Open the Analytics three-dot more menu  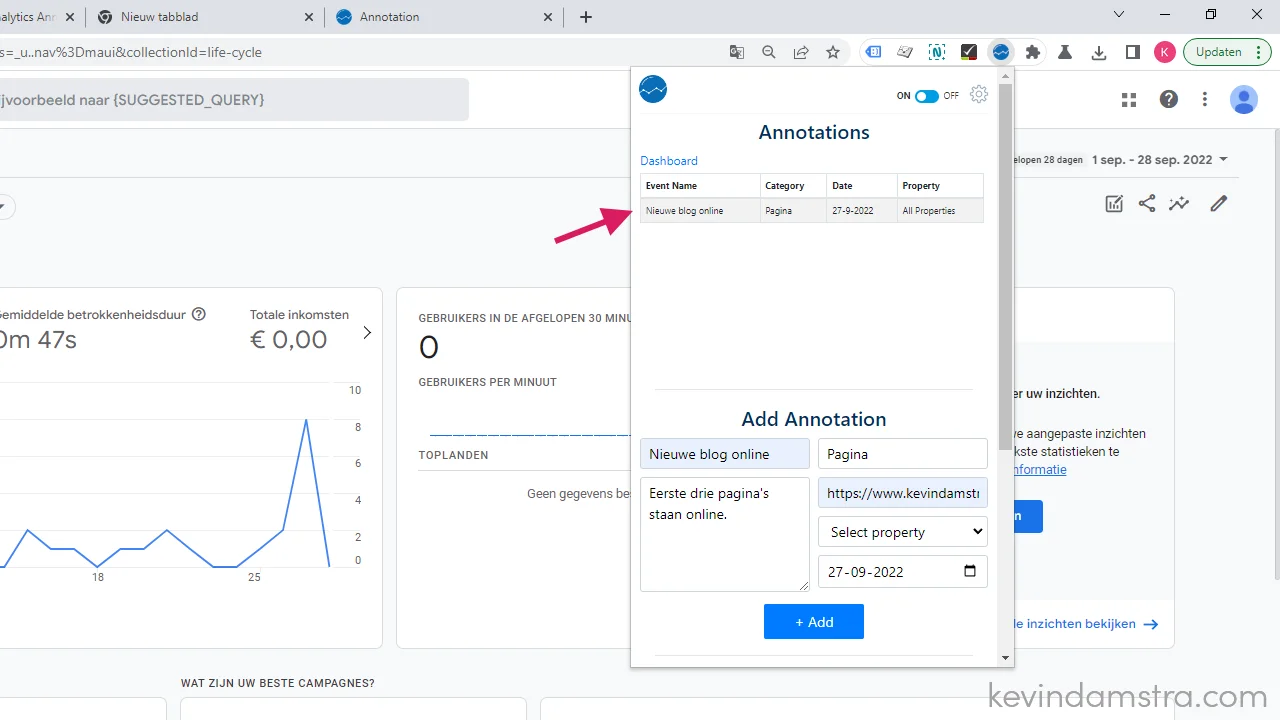click(x=1205, y=99)
